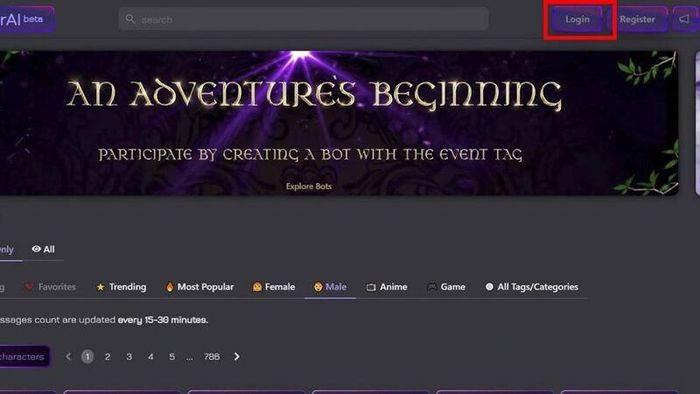Switch to the All visibility tab
The width and height of the screenshot is (700, 394).
43,249
